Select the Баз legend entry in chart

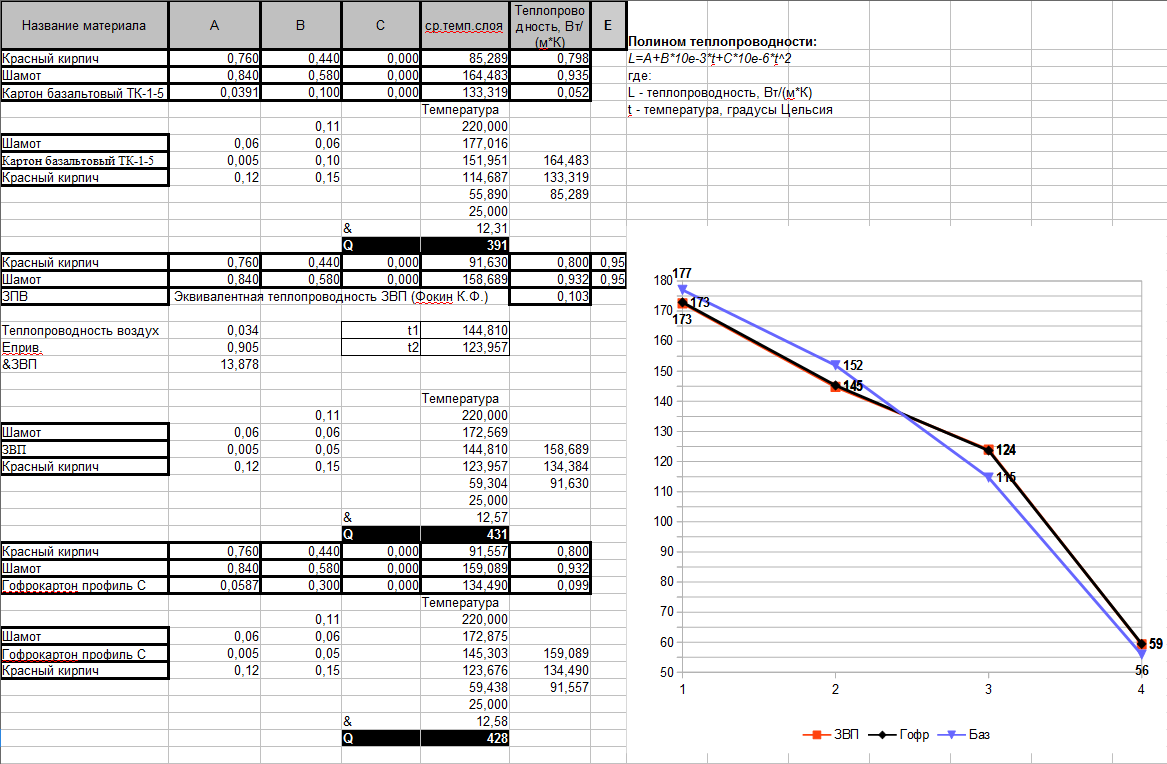970,735
